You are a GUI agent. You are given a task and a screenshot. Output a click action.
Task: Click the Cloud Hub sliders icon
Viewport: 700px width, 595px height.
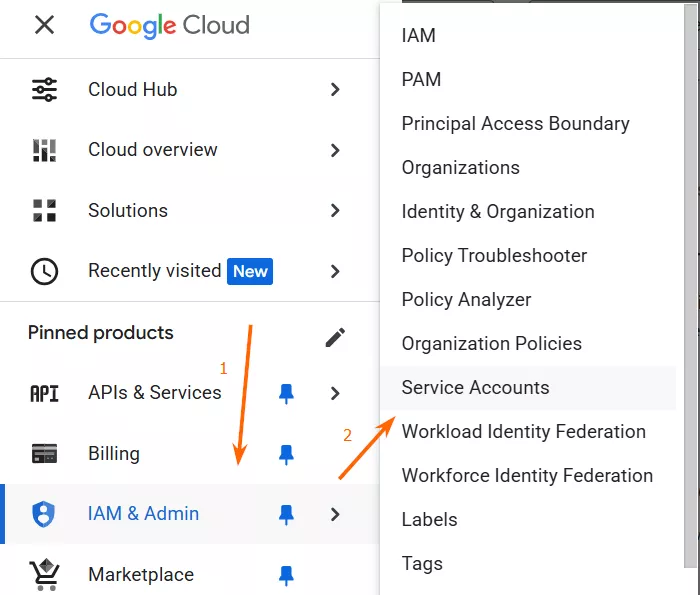(44, 90)
